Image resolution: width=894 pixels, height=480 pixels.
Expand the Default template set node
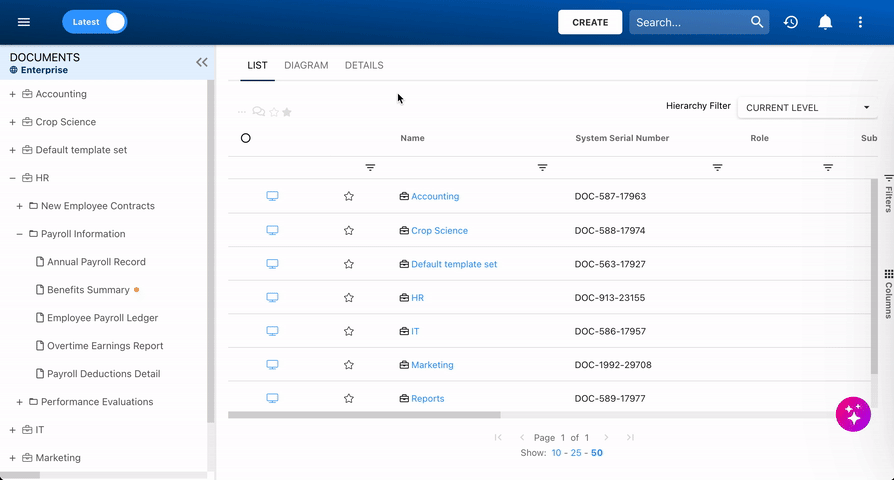12,150
